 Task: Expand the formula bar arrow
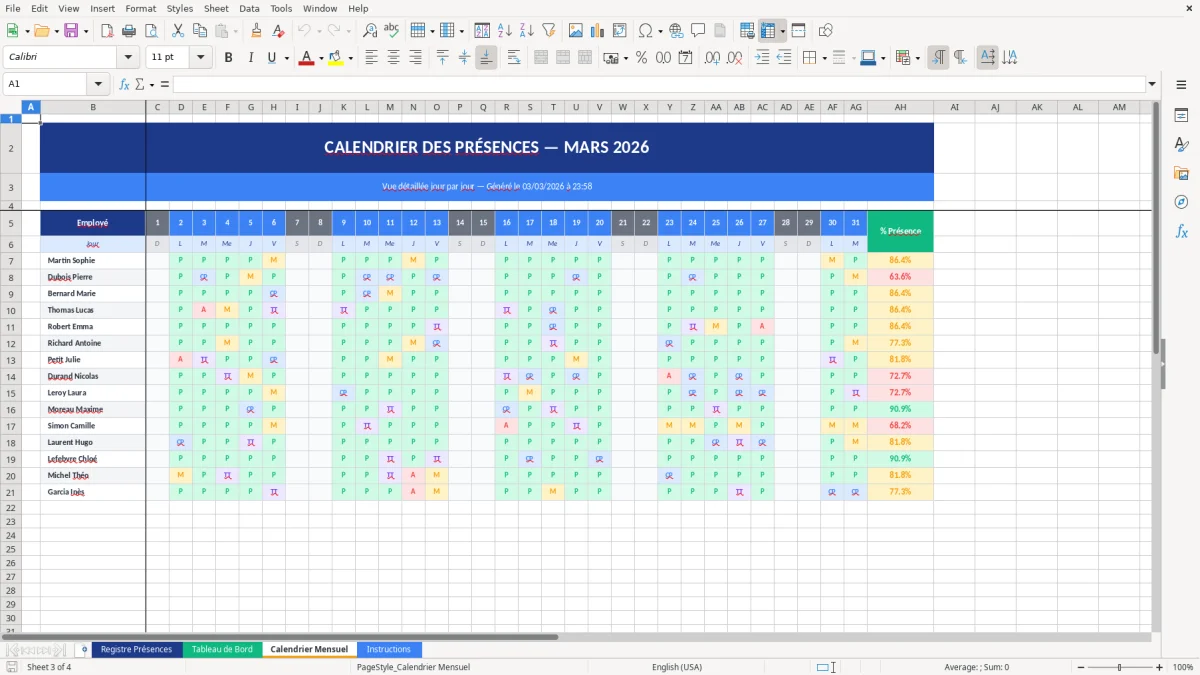point(1152,84)
